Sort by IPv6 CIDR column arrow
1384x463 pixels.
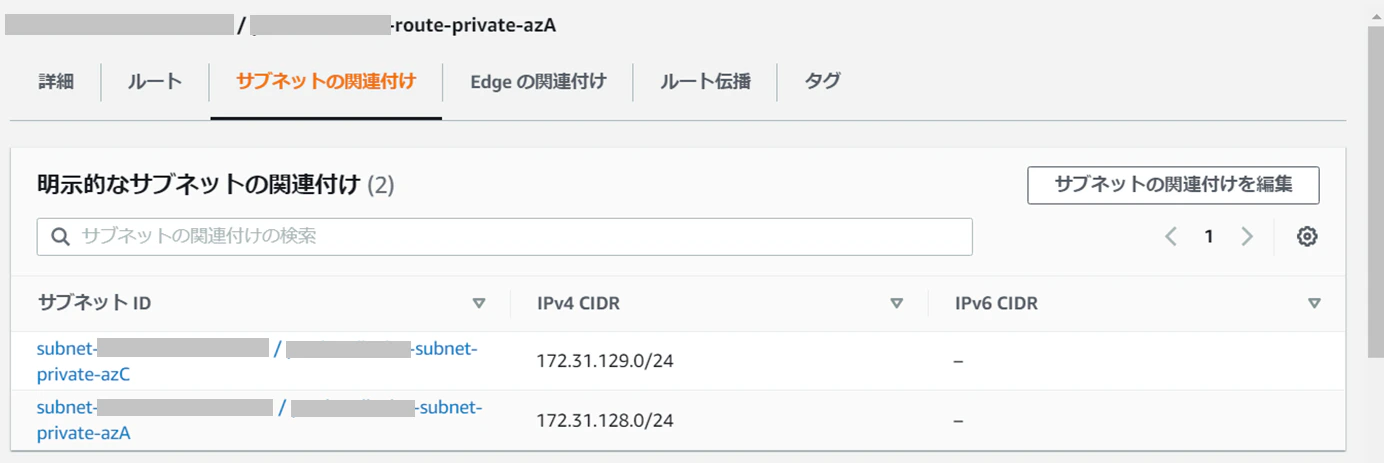[1314, 303]
